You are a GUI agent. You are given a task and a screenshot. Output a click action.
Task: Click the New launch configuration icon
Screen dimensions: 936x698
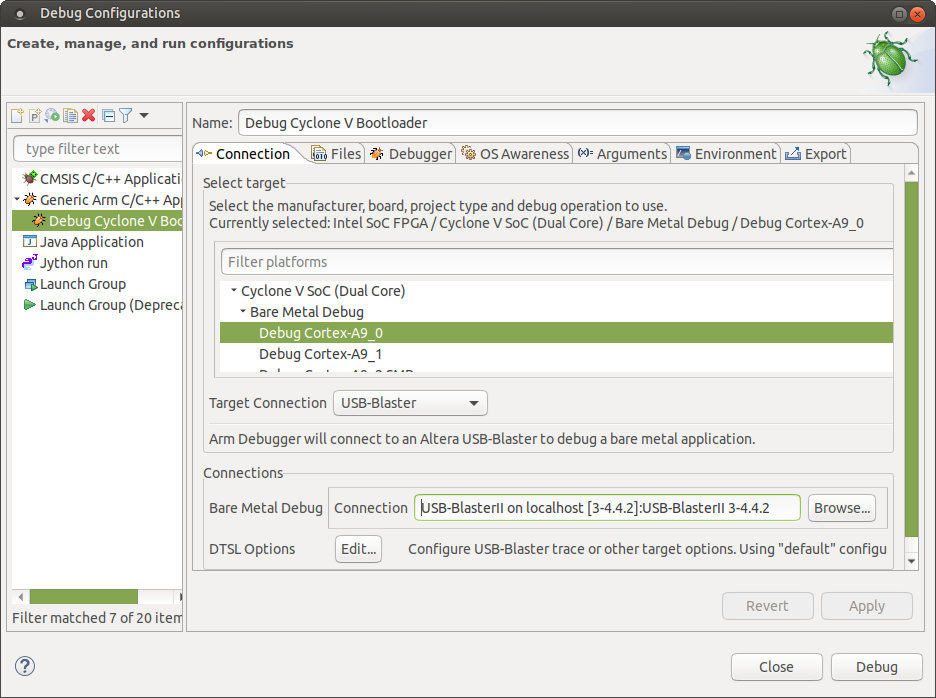tap(17, 116)
